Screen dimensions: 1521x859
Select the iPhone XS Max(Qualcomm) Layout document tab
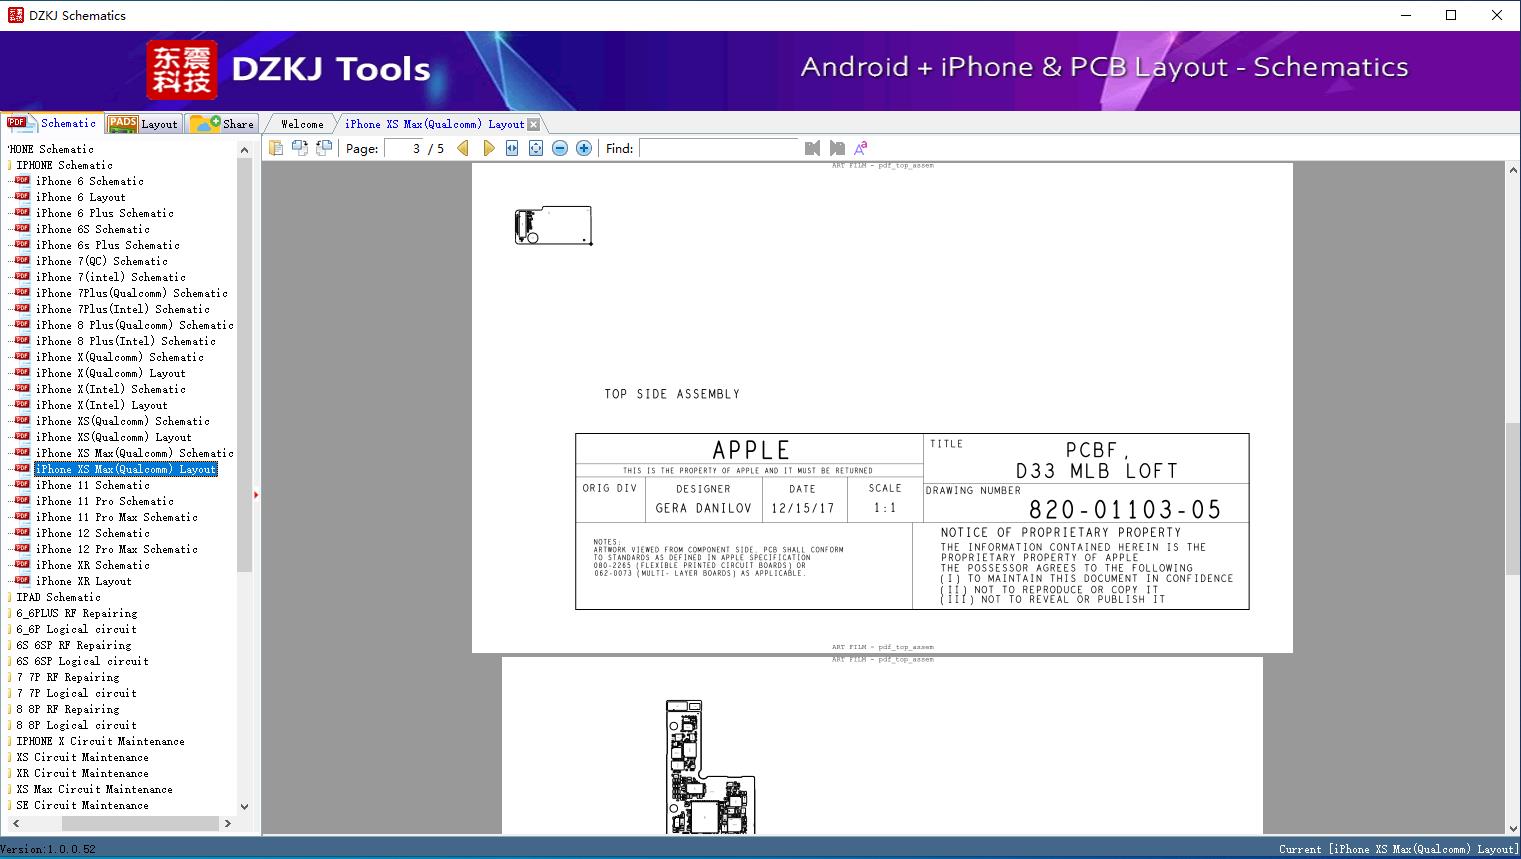434,124
